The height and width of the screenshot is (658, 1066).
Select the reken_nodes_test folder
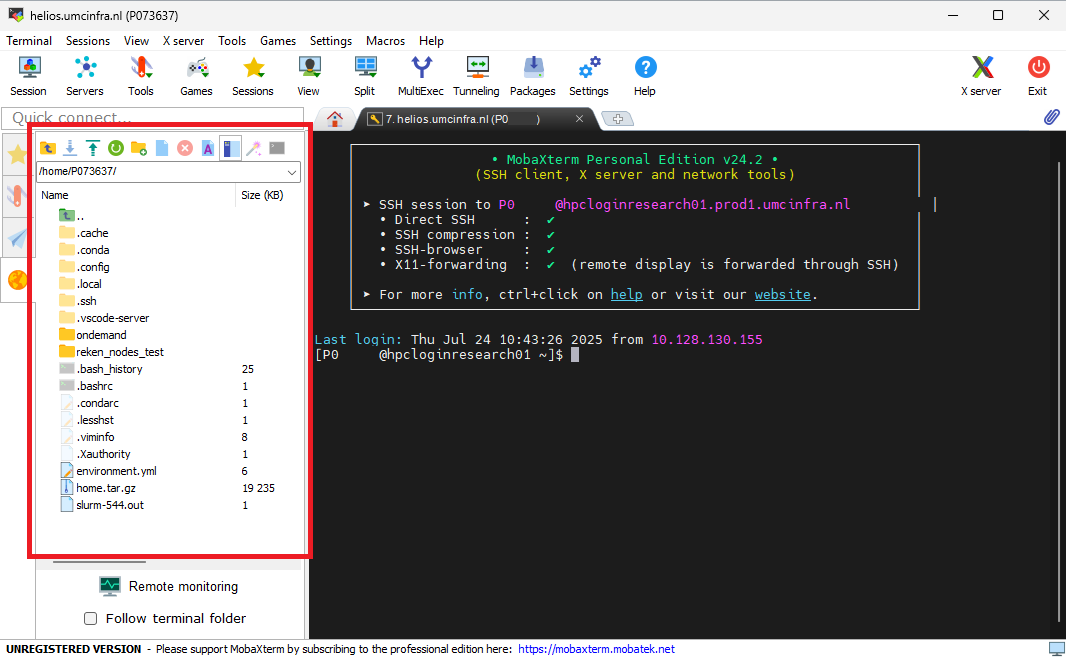click(111, 352)
